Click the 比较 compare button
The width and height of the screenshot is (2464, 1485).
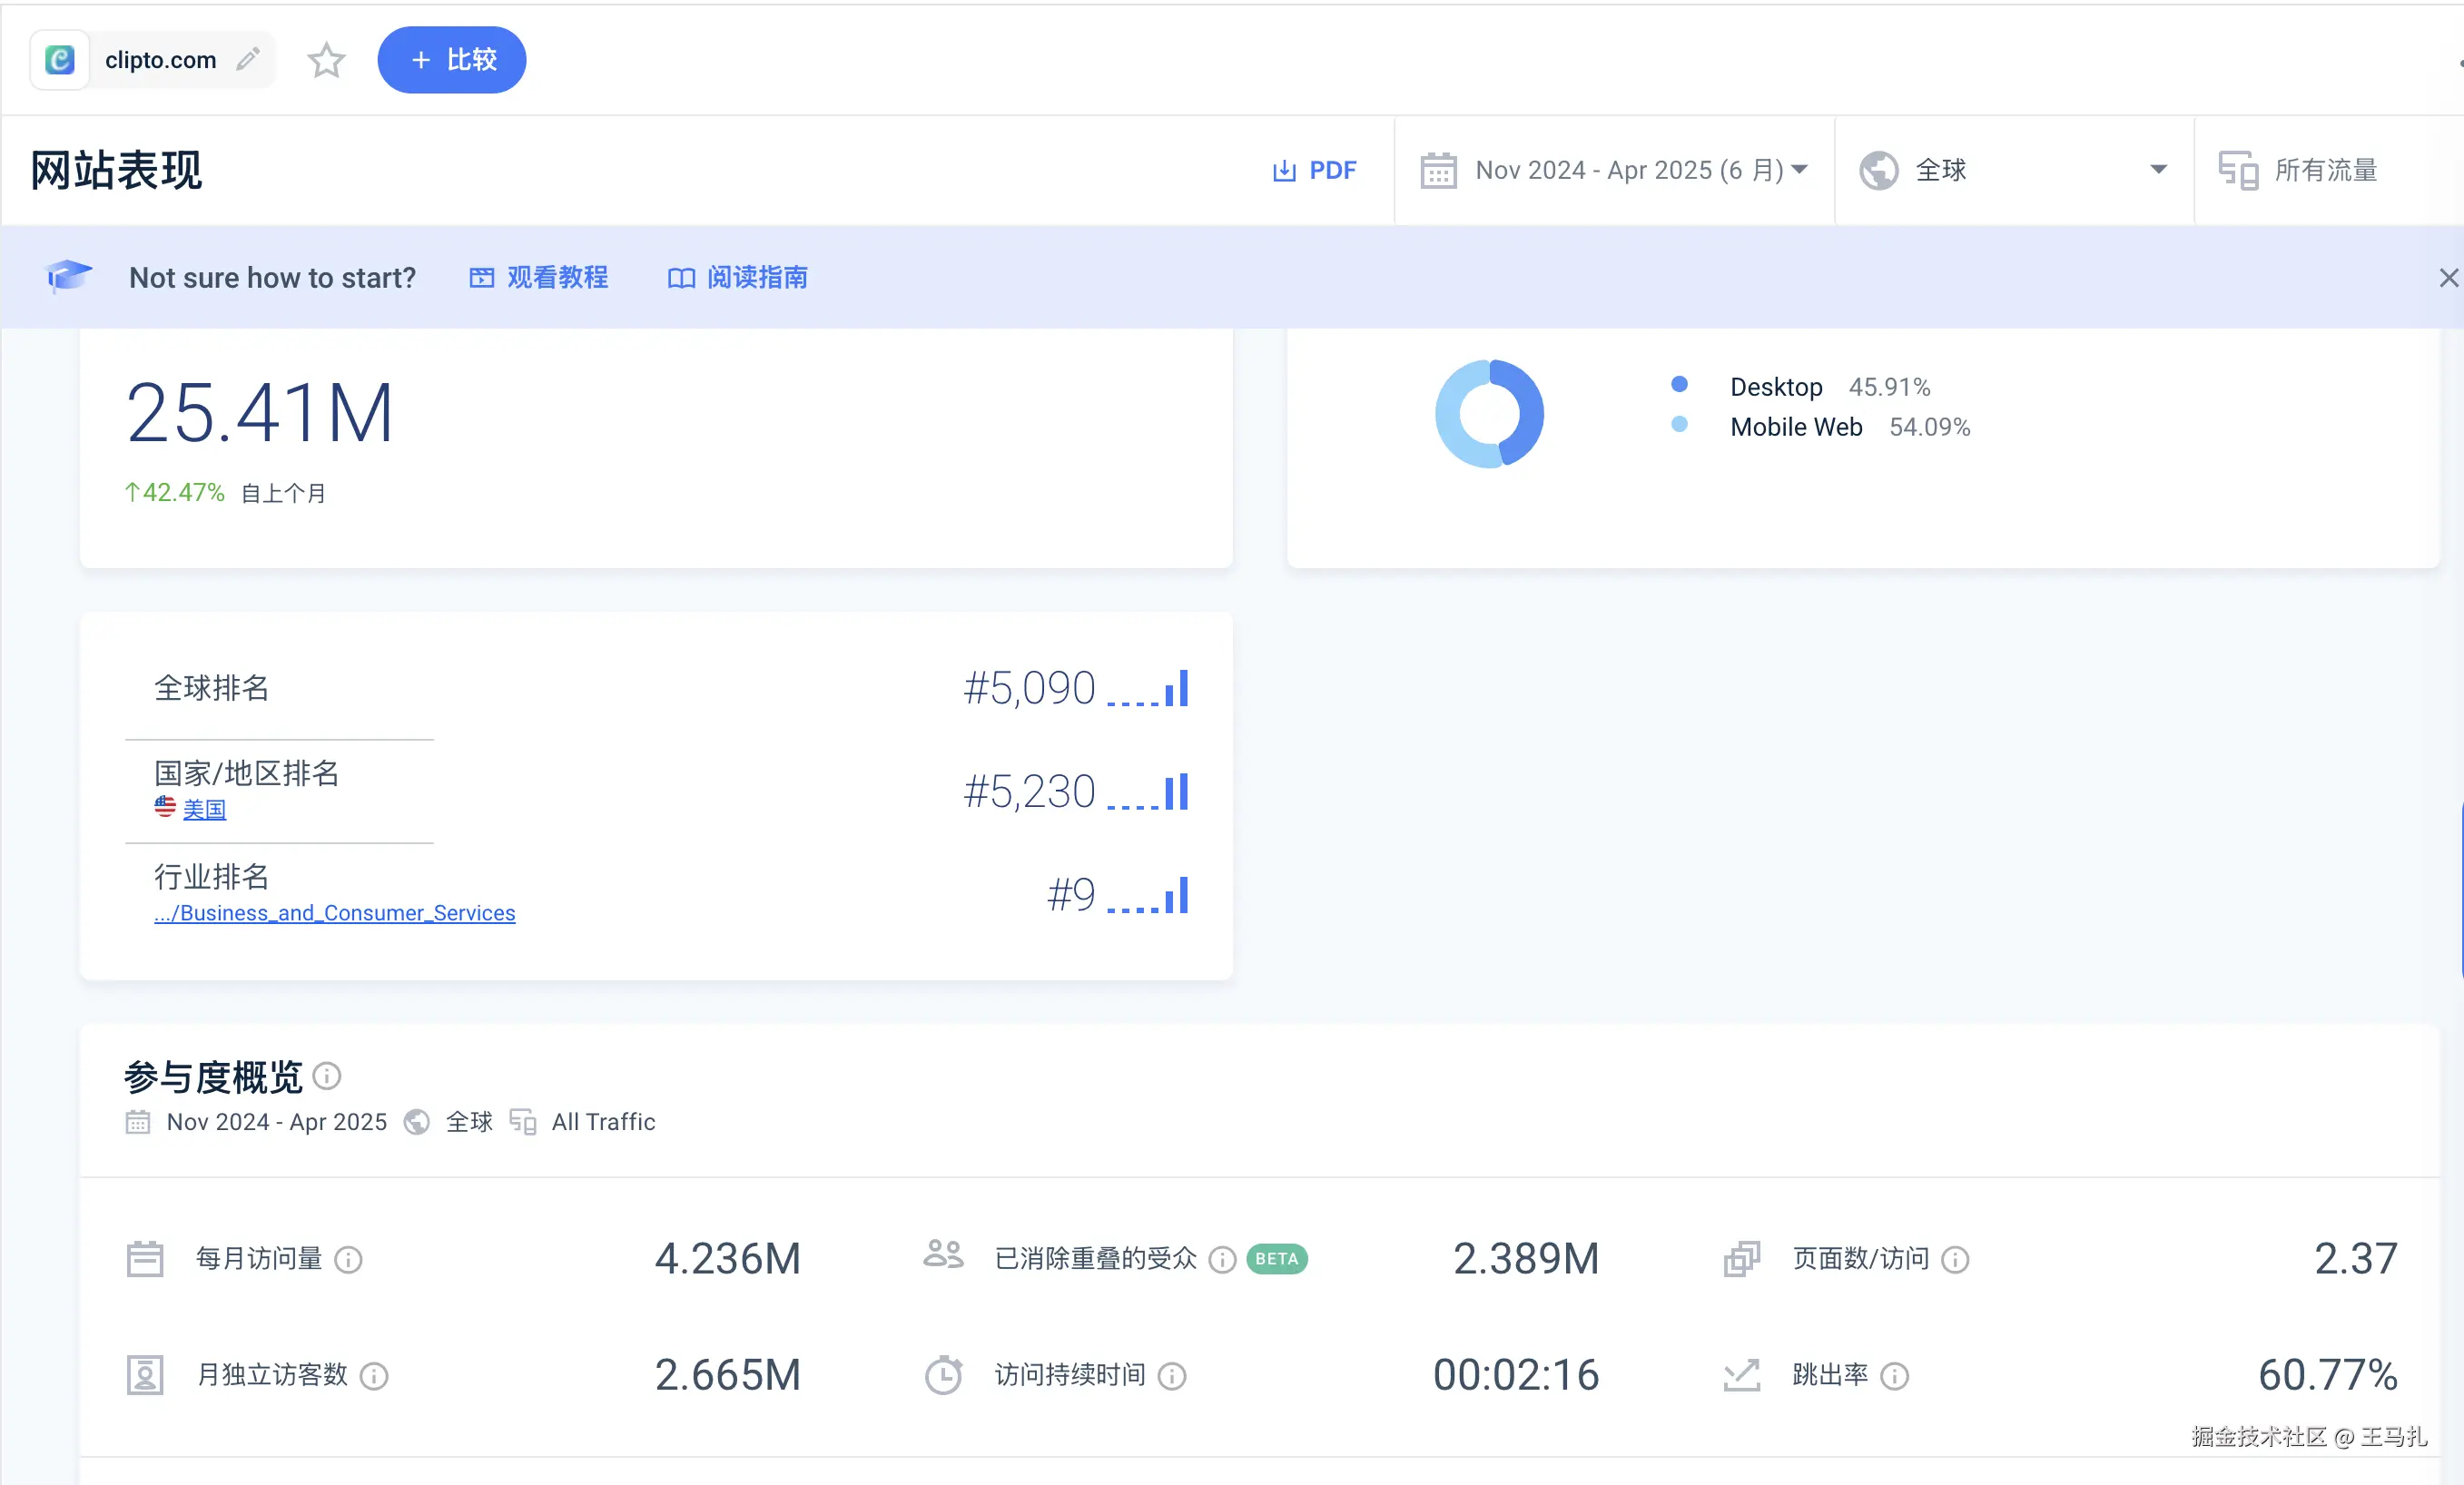[452, 60]
